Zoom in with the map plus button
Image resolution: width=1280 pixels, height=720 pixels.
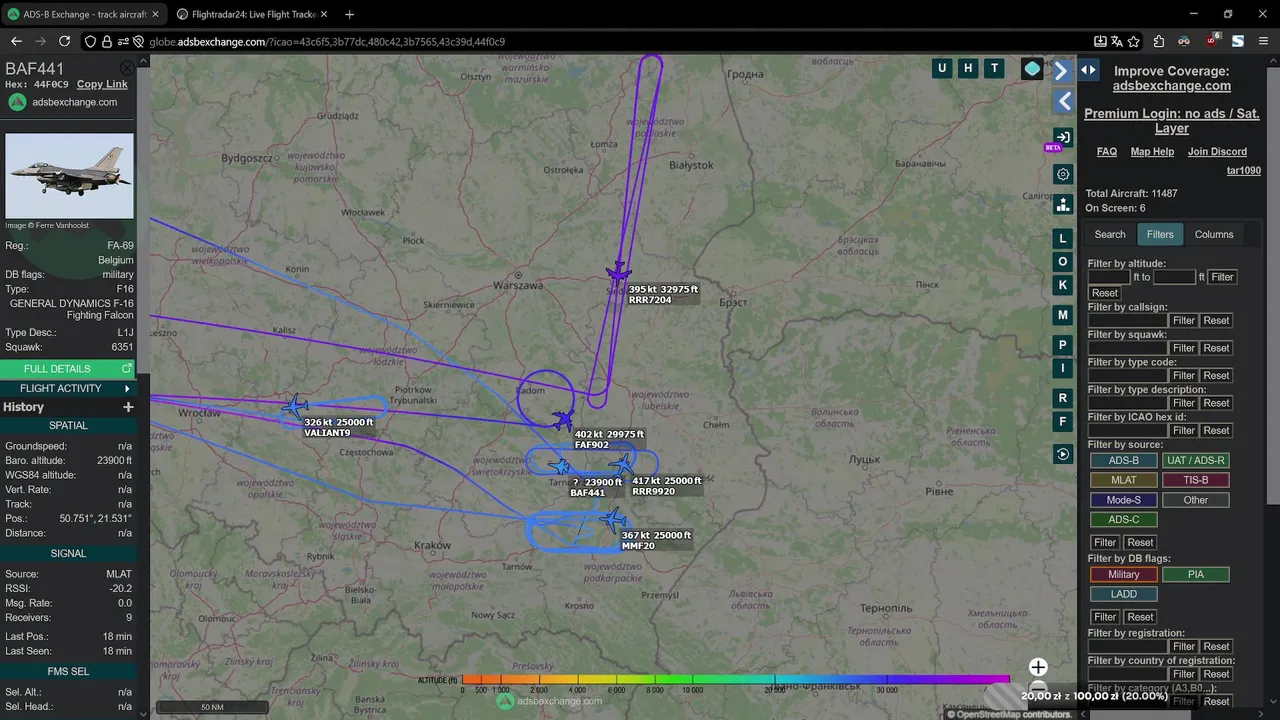click(x=1038, y=667)
